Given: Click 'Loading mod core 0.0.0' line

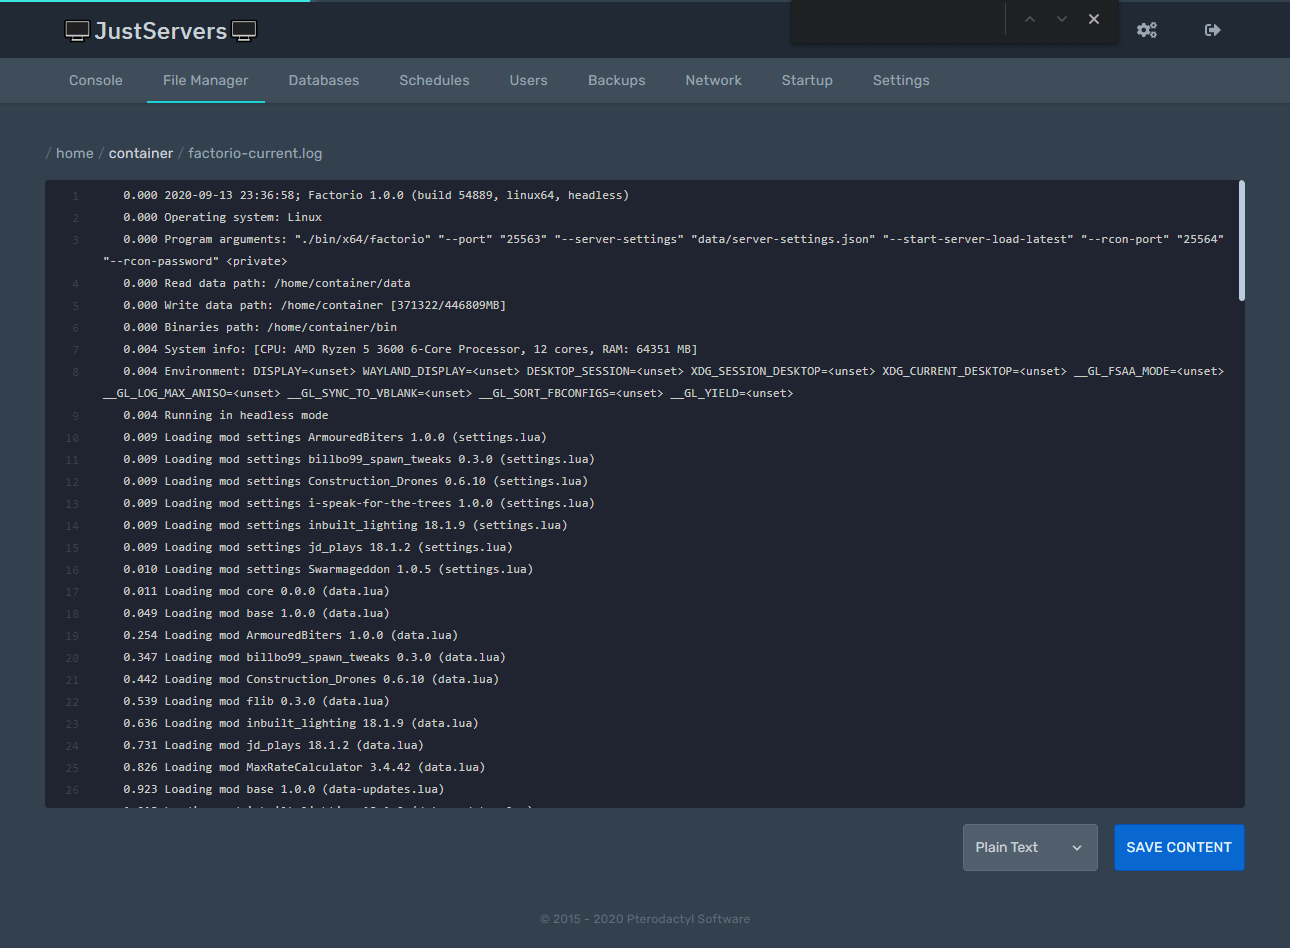Looking at the screenshot, I should click(x=256, y=591).
